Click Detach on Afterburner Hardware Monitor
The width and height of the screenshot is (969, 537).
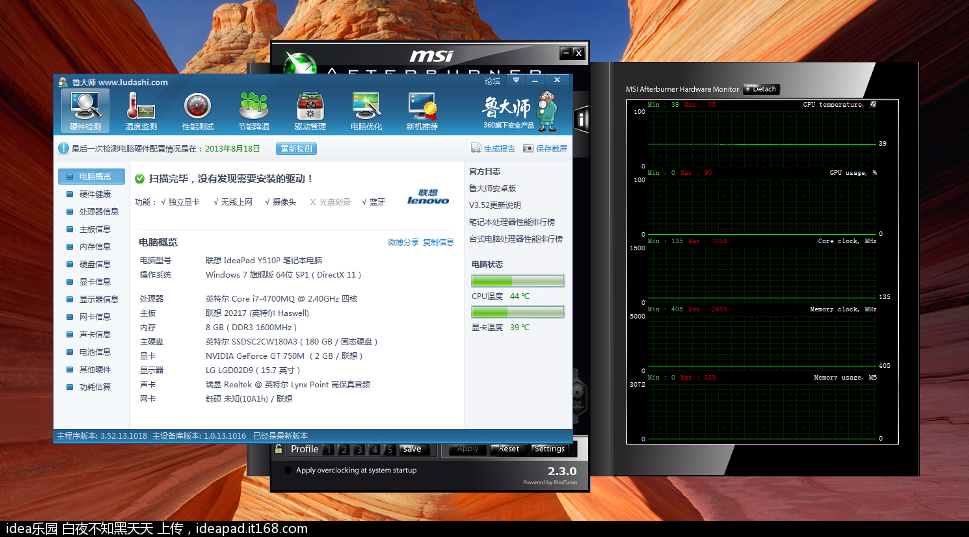click(x=761, y=89)
